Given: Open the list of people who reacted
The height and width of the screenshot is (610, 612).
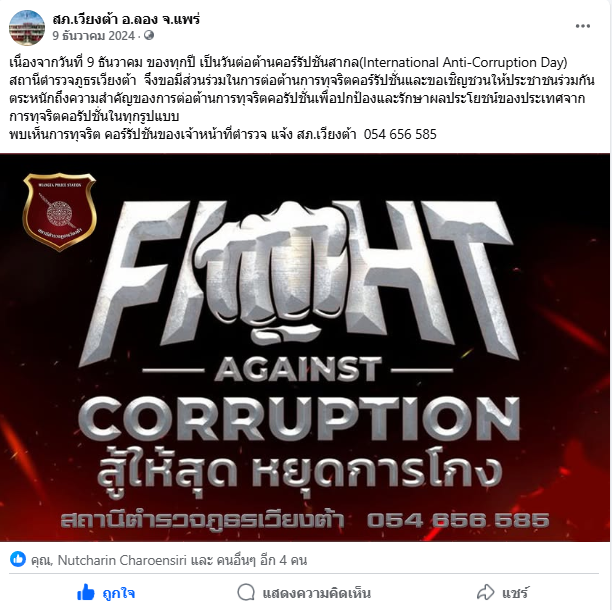Looking at the screenshot, I should coord(169,560).
